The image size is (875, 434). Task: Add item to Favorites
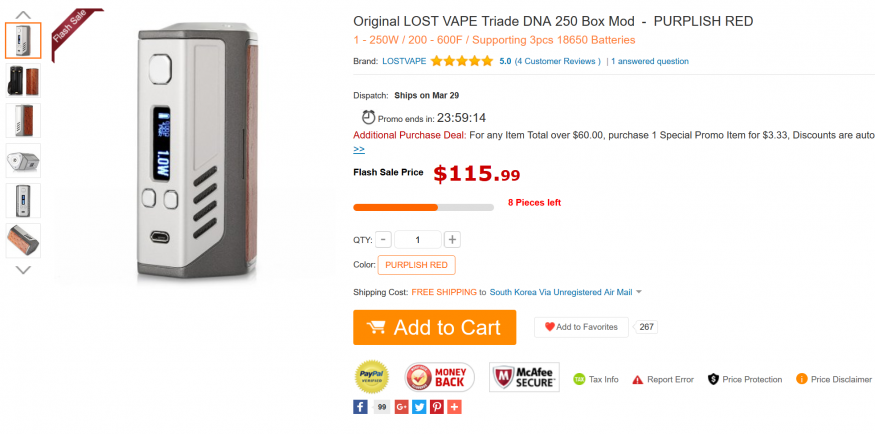(x=580, y=327)
